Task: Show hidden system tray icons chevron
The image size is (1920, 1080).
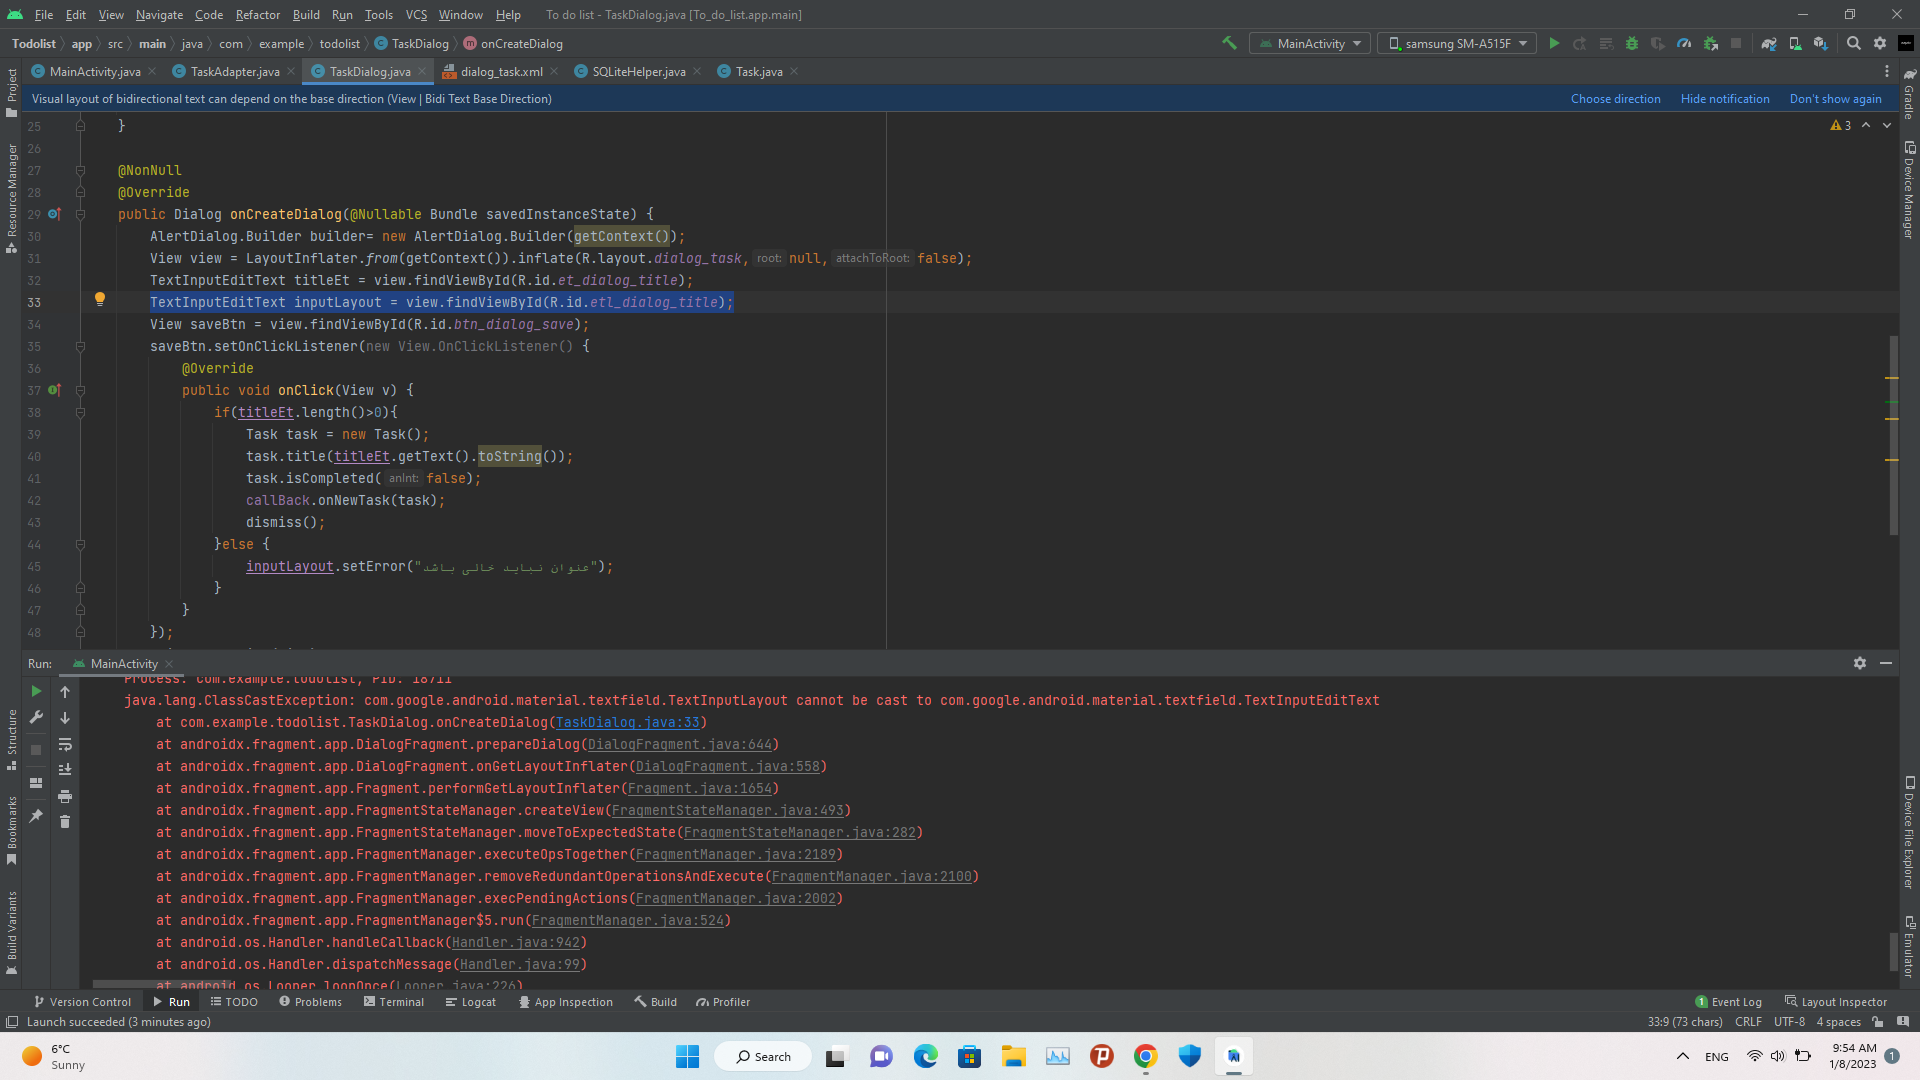Action: pos(1683,1056)
